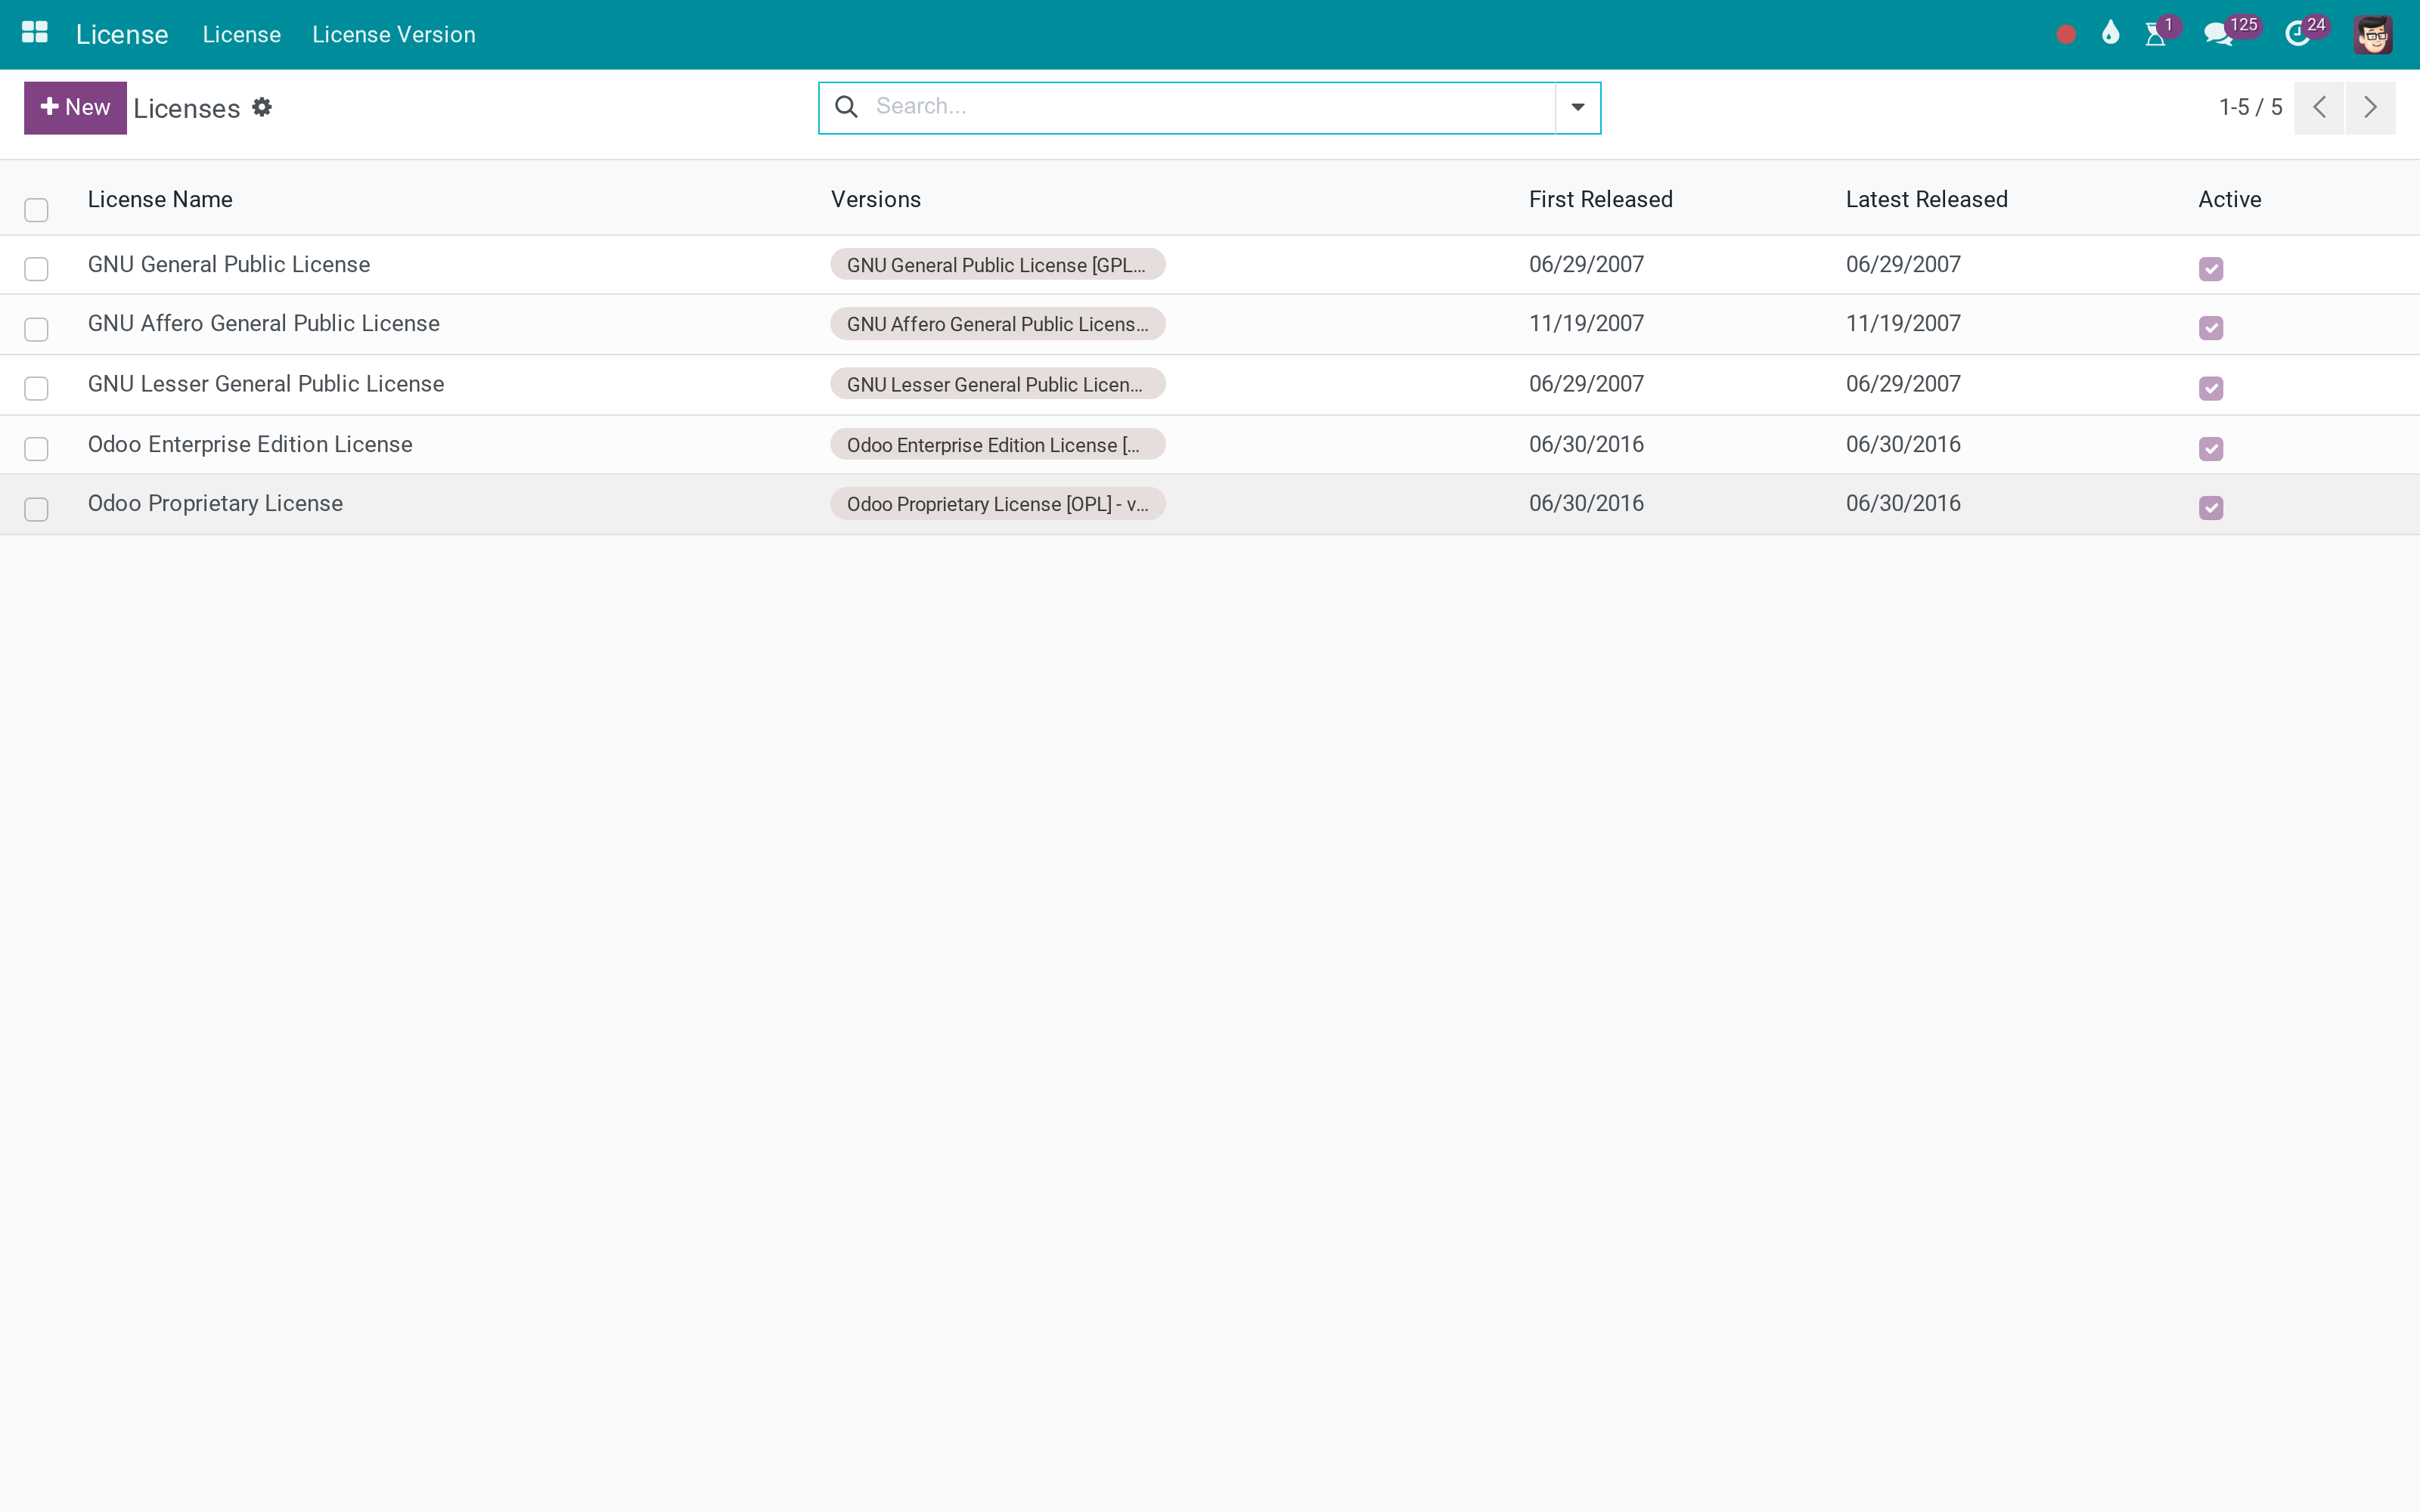Click Latest Released date of GNU Lesser license
The image size is (2420, 1512).
pos(1903,384)
